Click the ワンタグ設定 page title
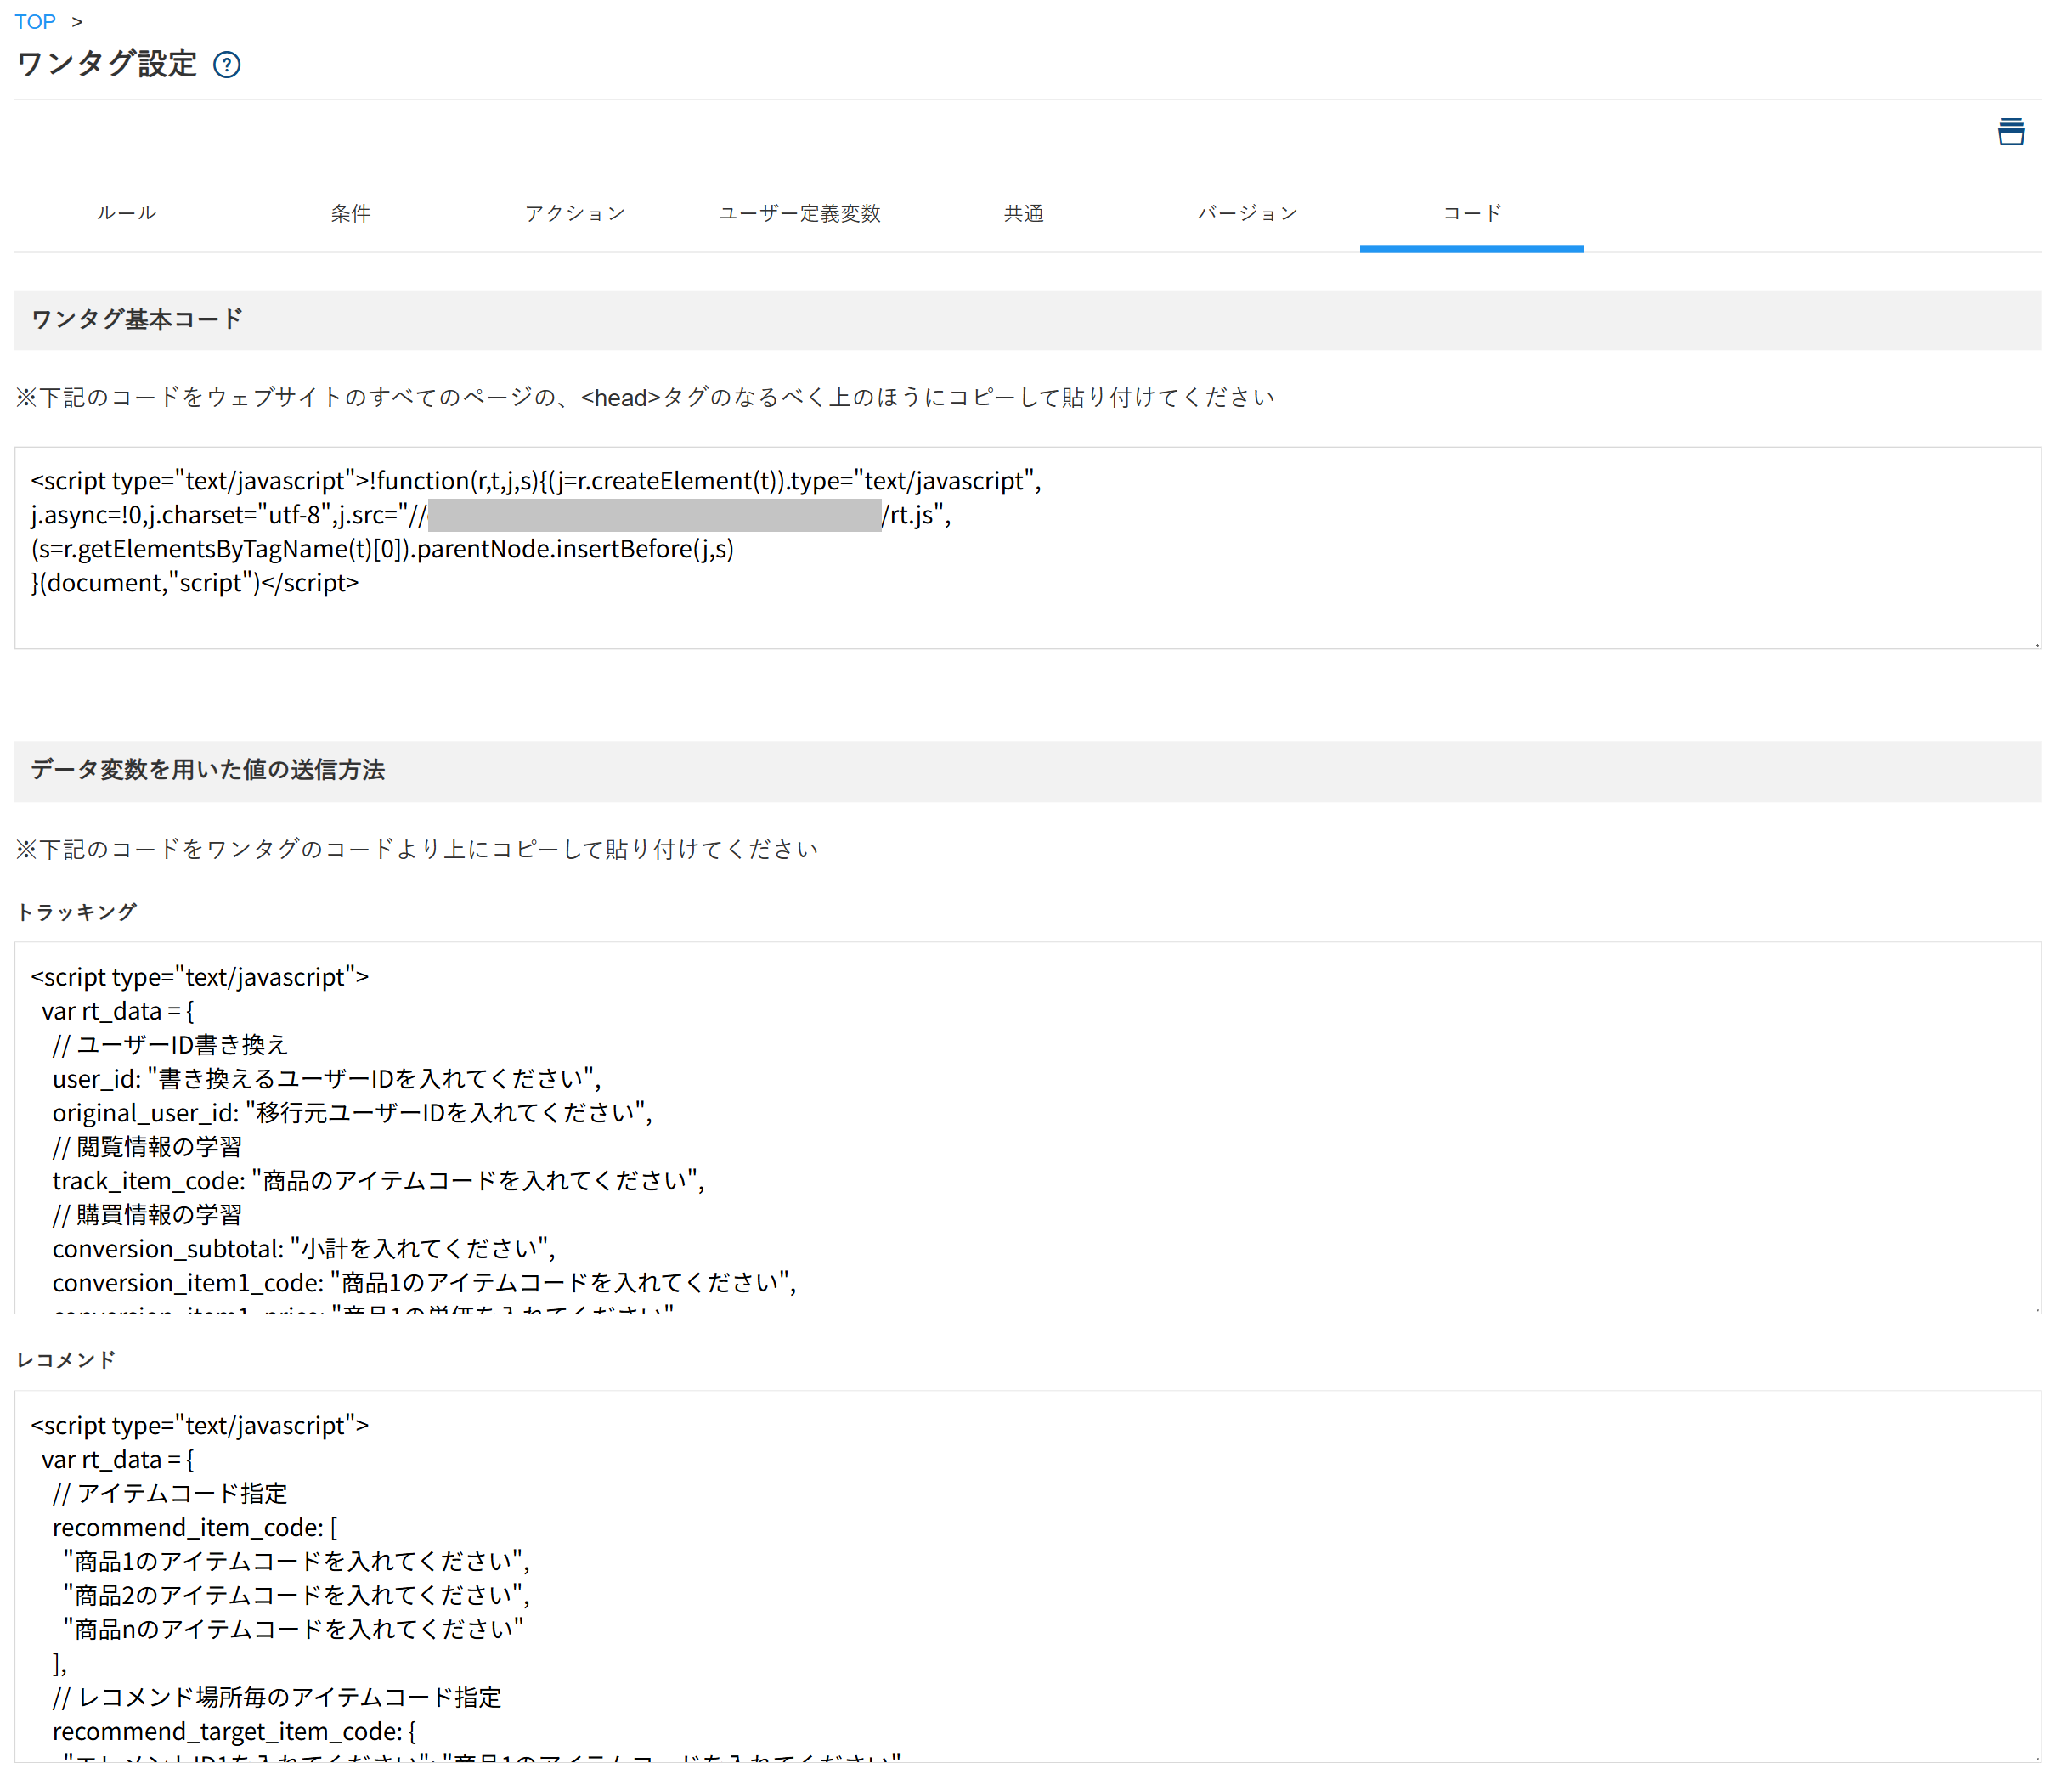This screenshot has width=2072, height=1791. point(107,64)
